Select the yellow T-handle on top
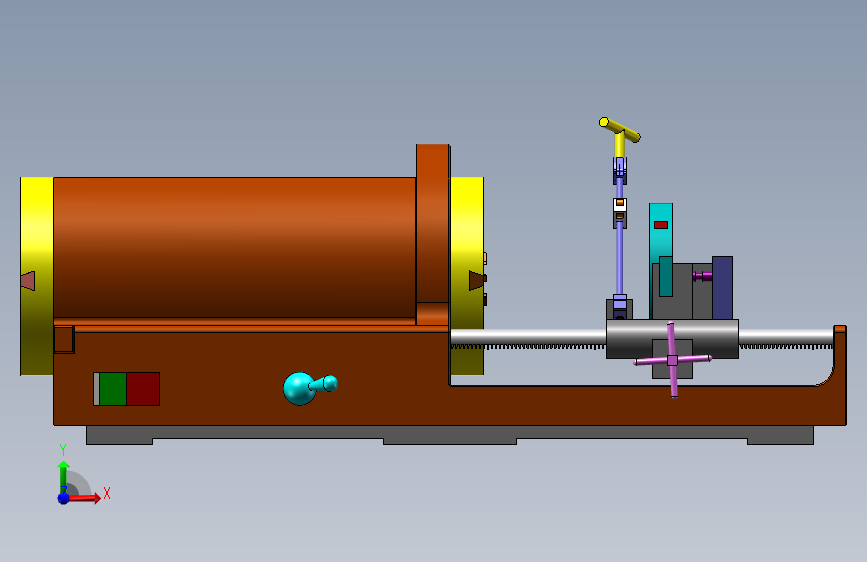867x562 pixels. click(x=619, y=136)
